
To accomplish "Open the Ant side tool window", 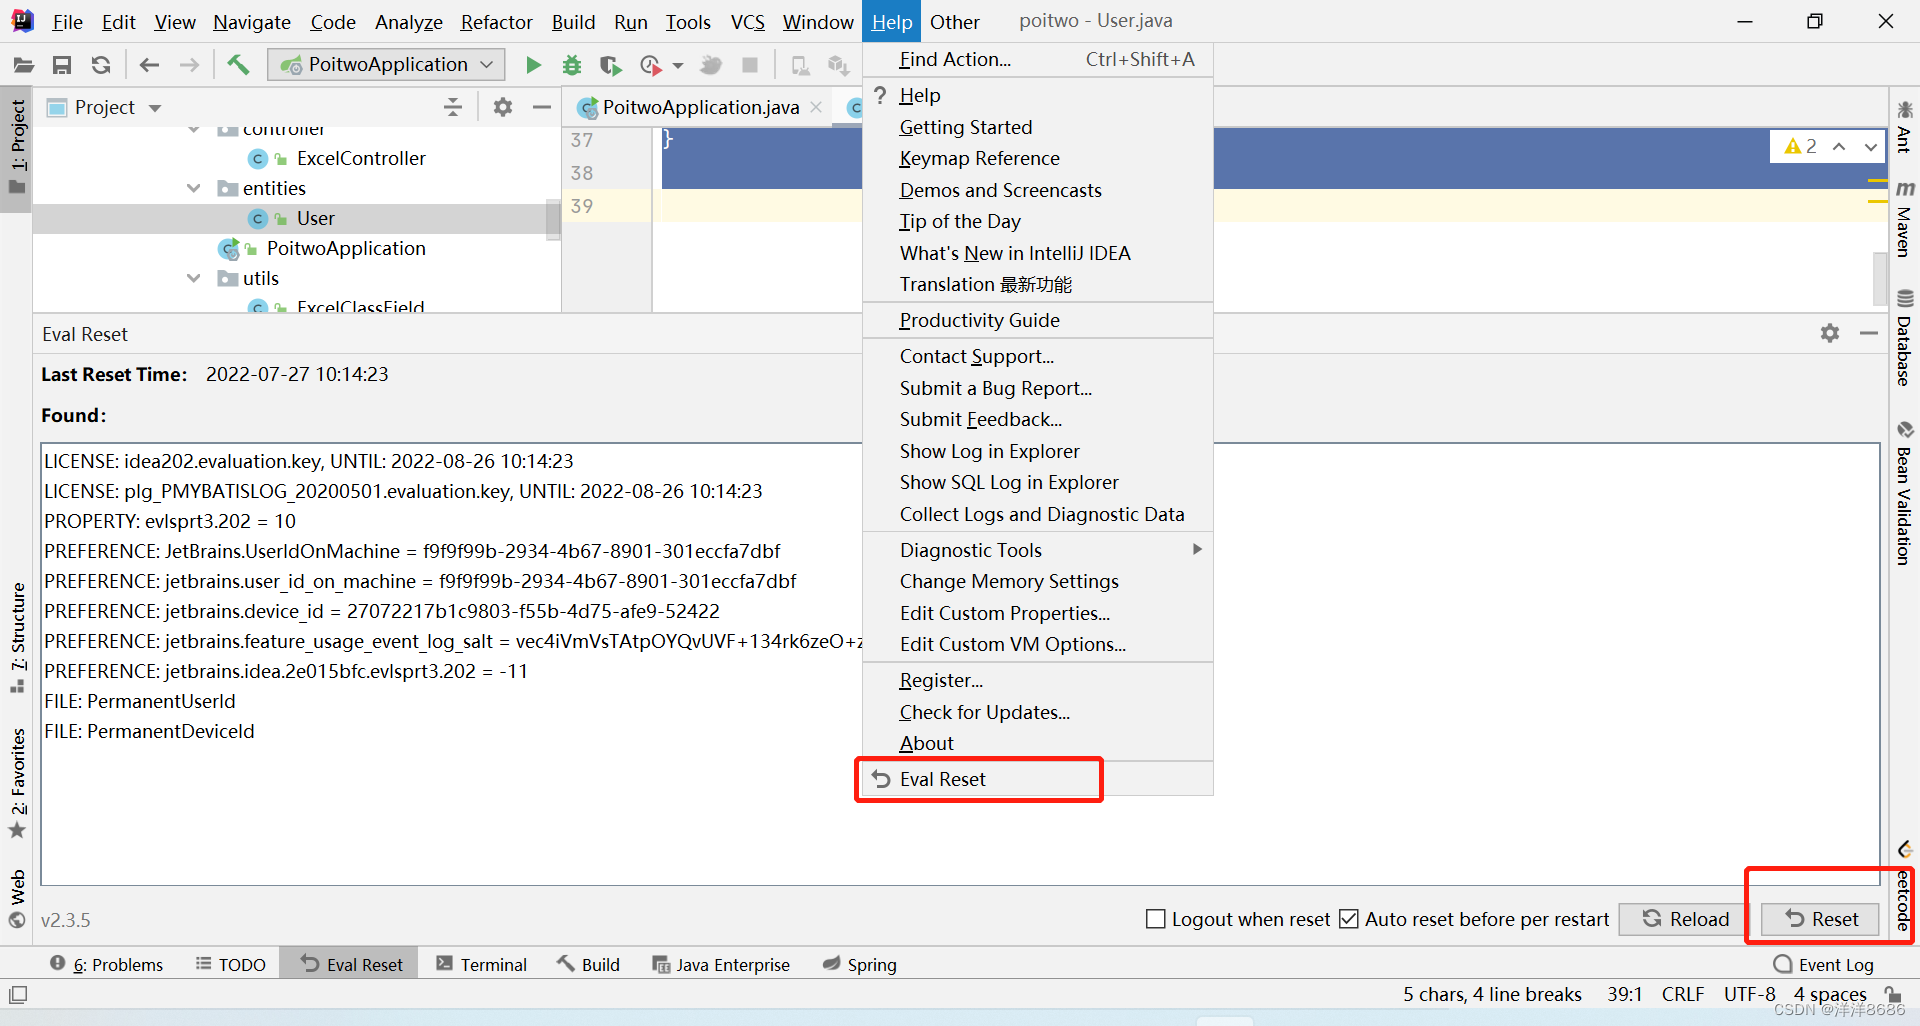I will click(x=1904, y=127).
